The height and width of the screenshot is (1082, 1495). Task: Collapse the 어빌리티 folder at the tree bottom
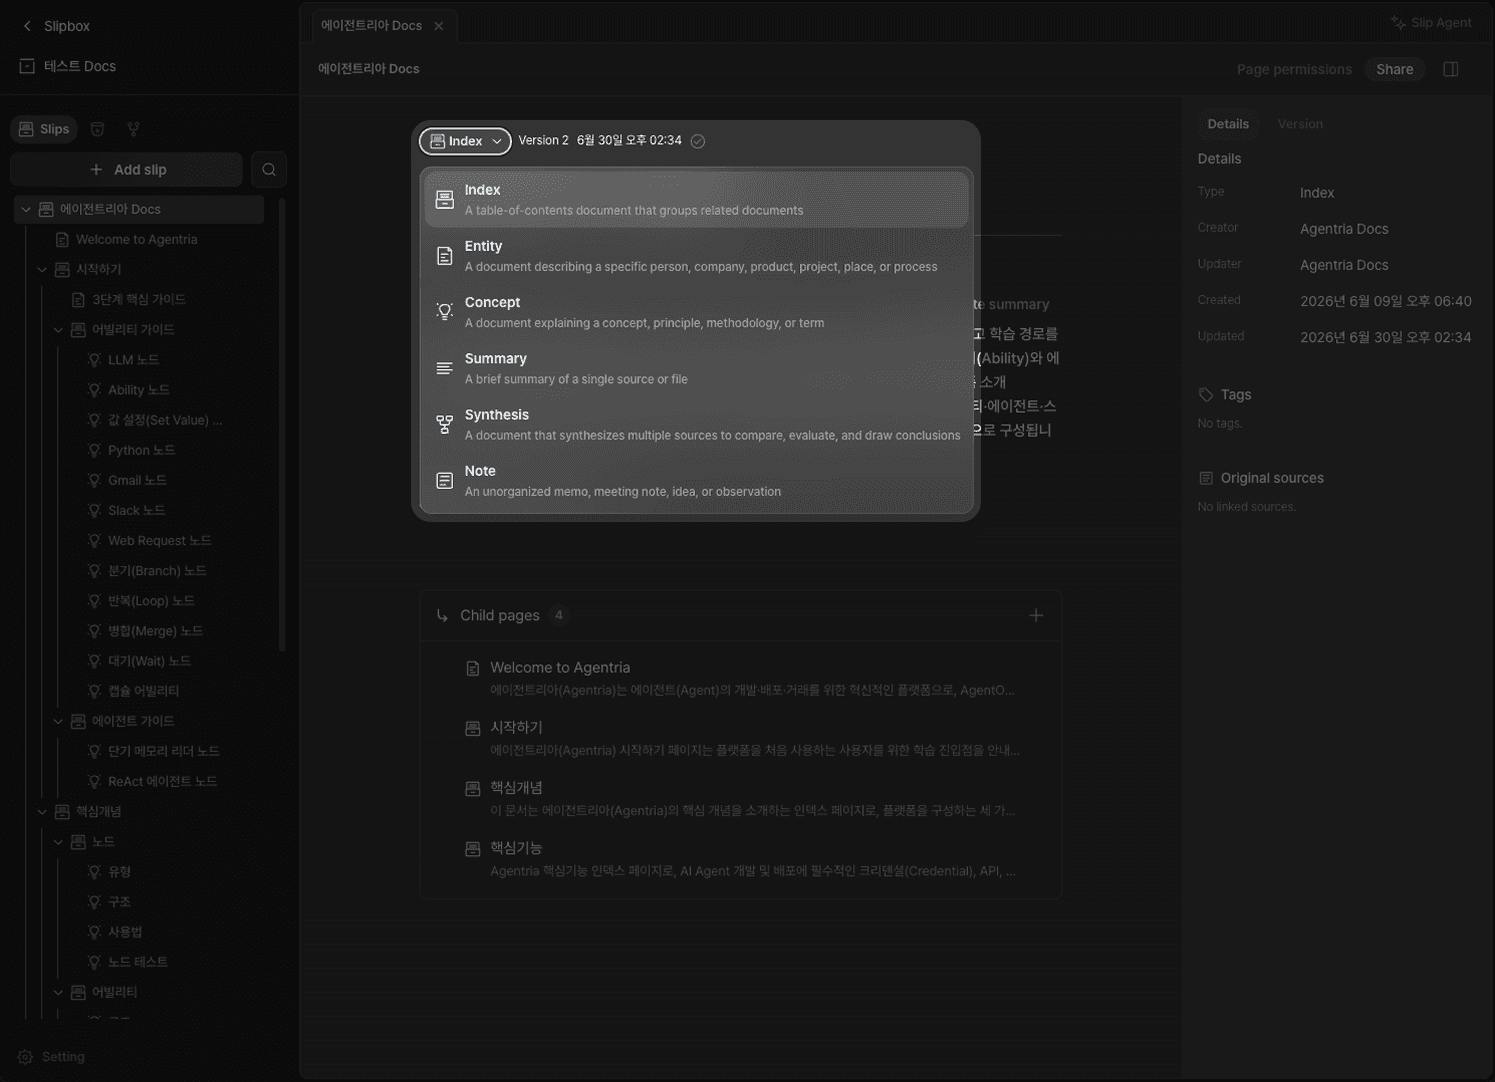[x=58, y=992]
